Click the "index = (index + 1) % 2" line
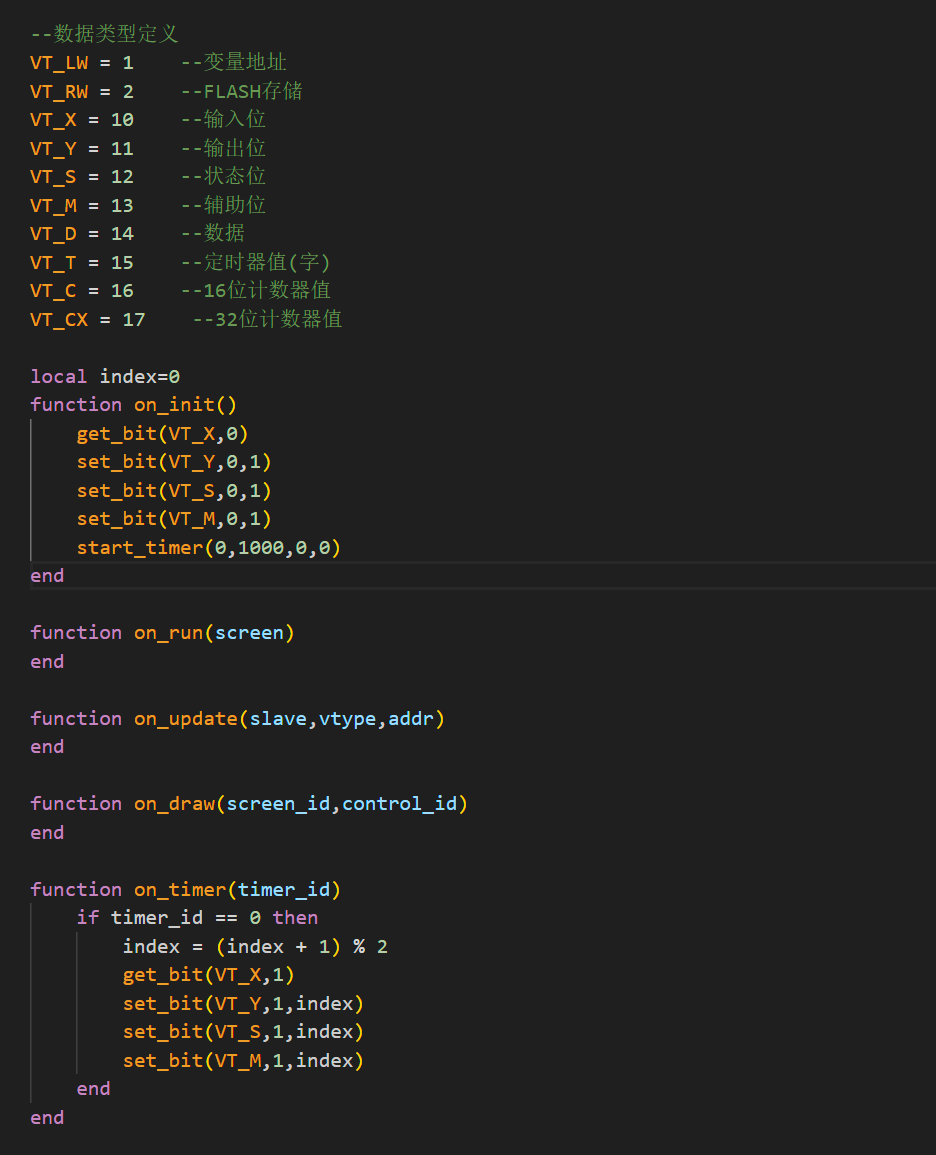Viewport: 936px width, 1155px height. (254, 947)
